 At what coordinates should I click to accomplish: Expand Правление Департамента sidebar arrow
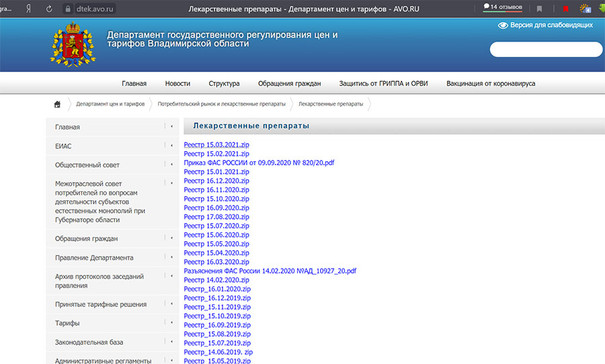[x=171, y=257]
